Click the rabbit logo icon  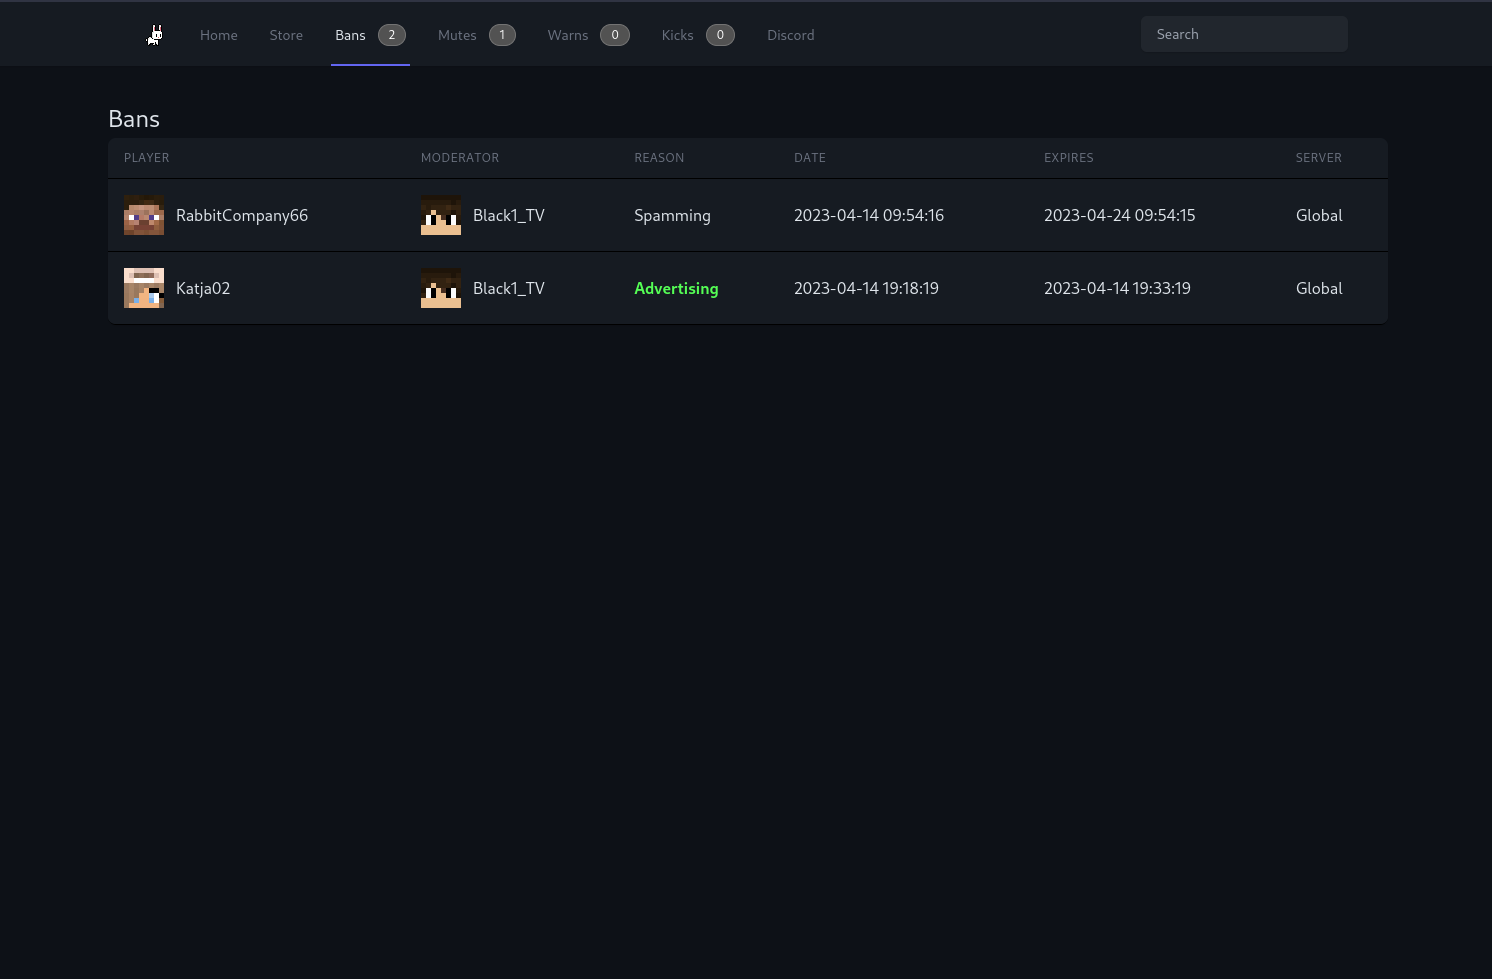[x=154, y=34]
